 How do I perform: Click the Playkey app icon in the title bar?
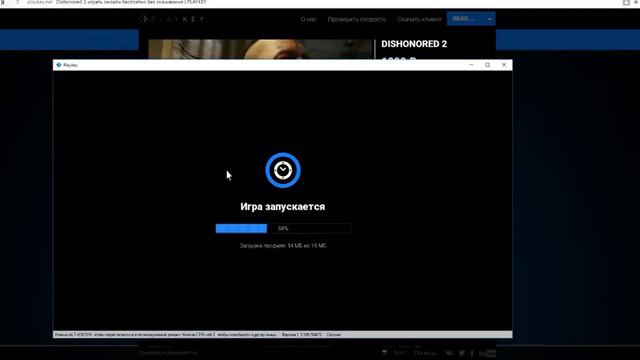(x=59, y=65)
